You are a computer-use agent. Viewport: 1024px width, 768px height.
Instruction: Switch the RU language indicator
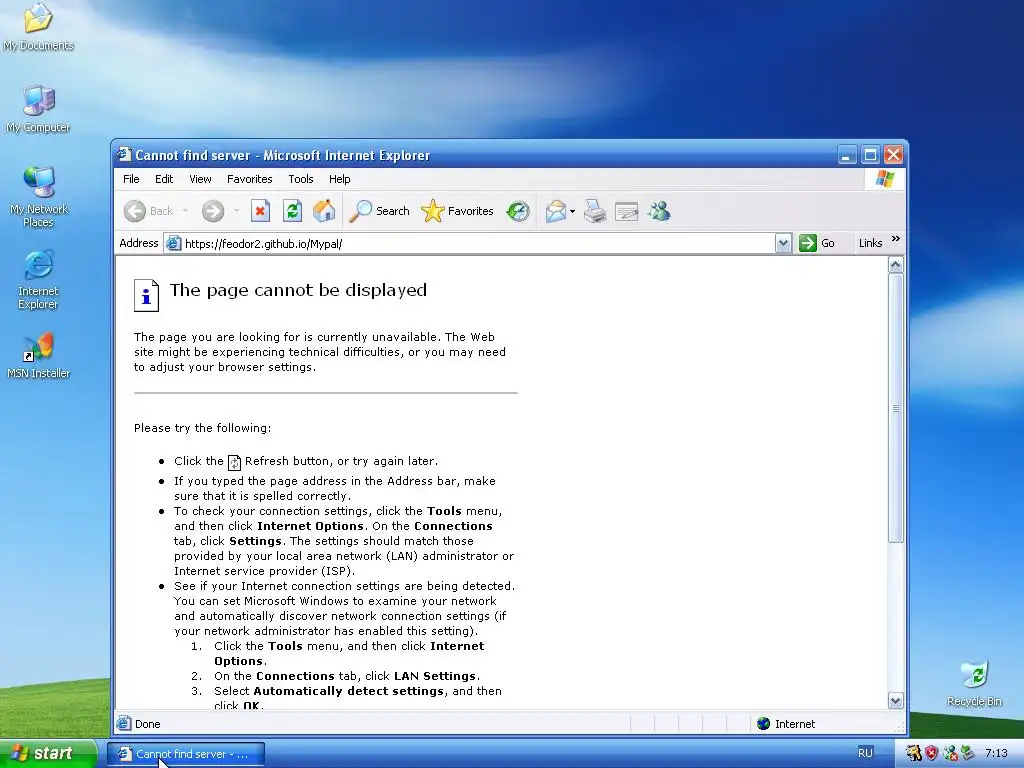click(x=865, y=753)
